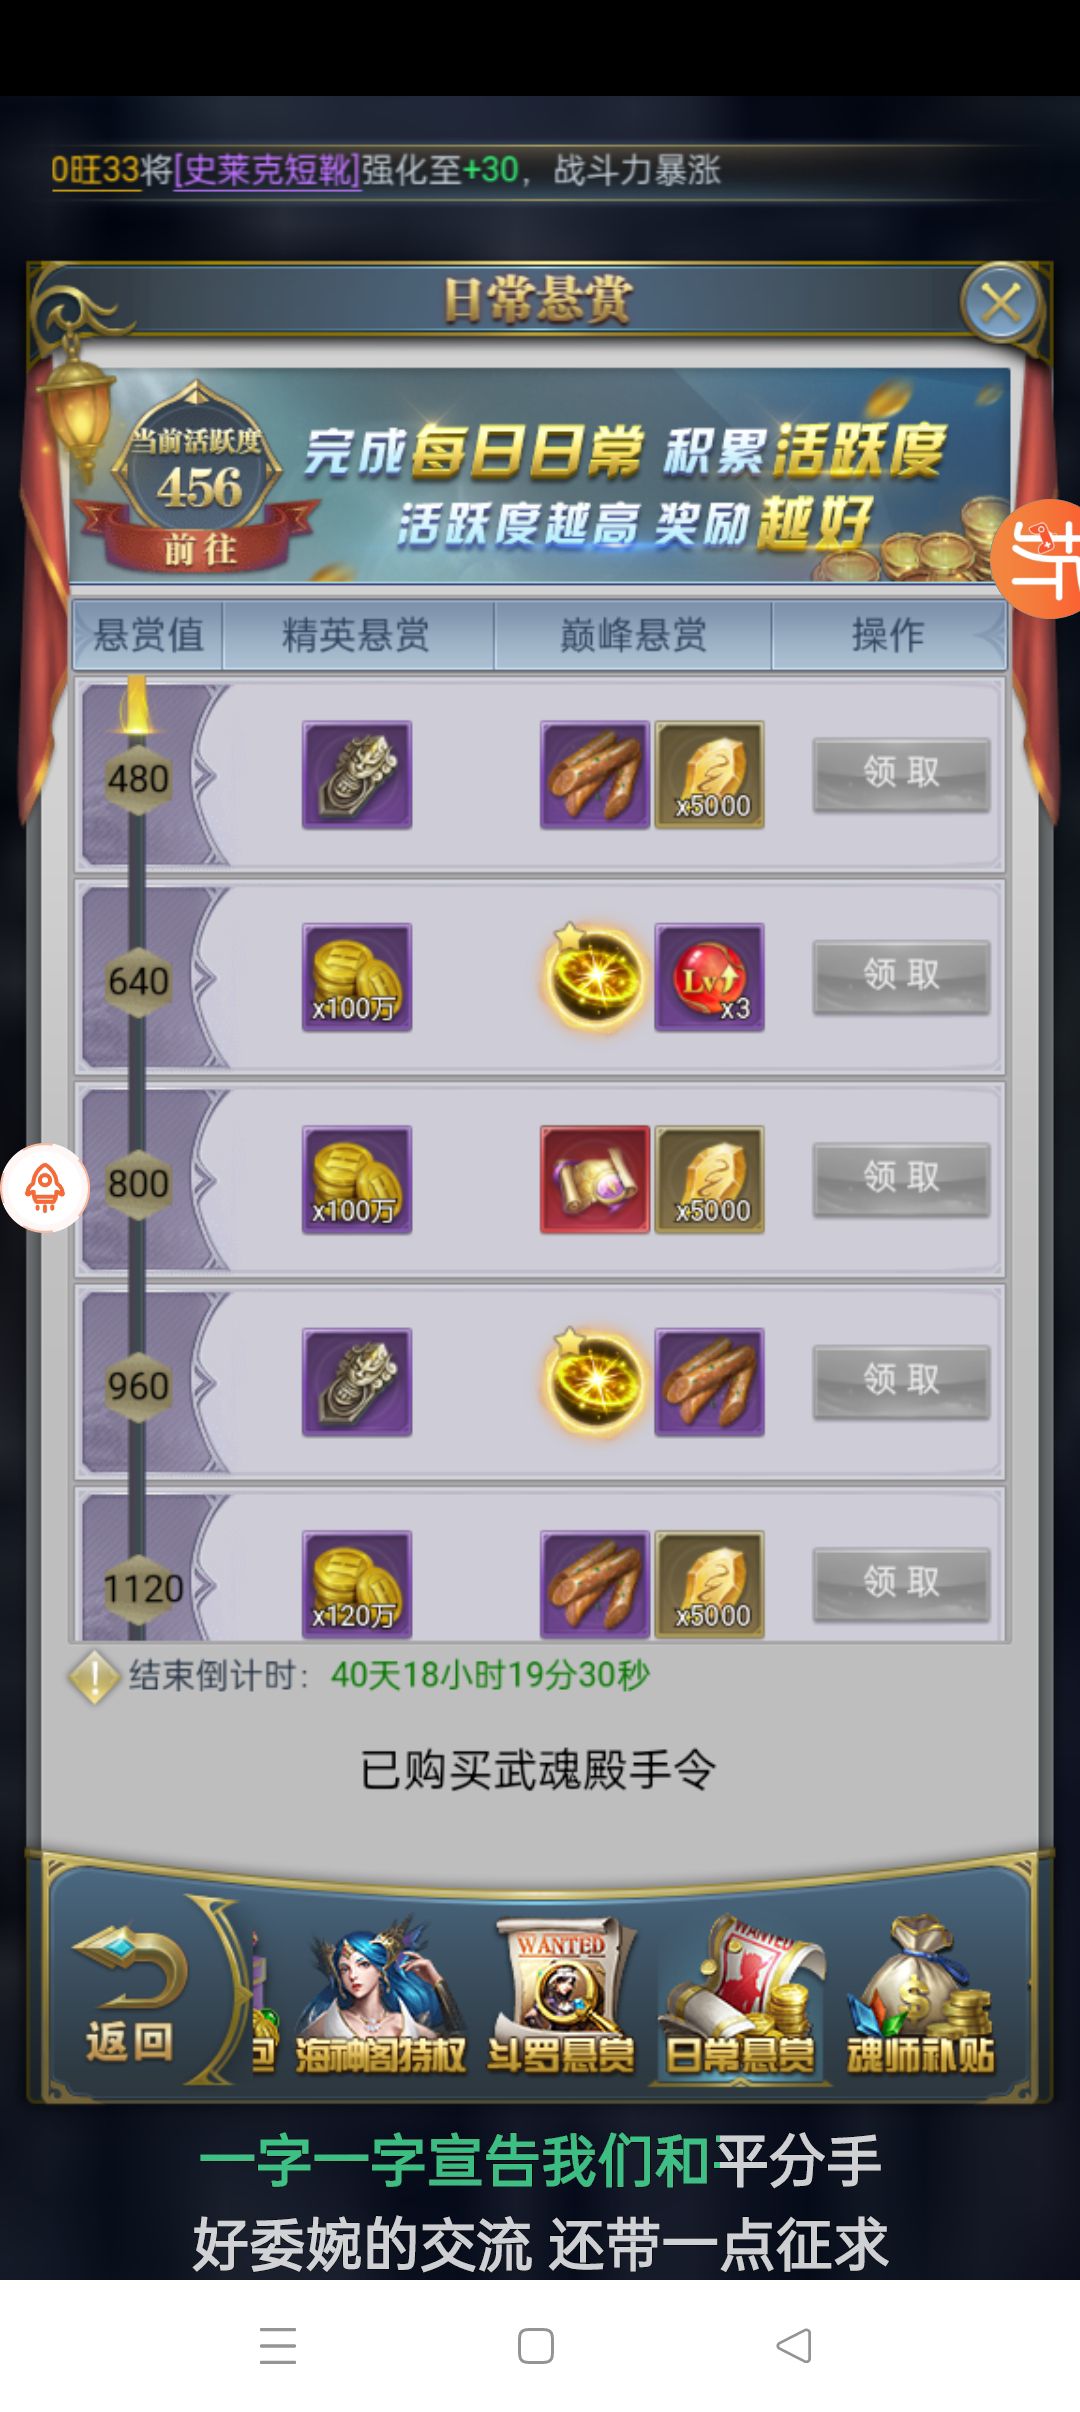
Task: Select the 魂师补贴 money bag tab
Action: point(920,1996)
